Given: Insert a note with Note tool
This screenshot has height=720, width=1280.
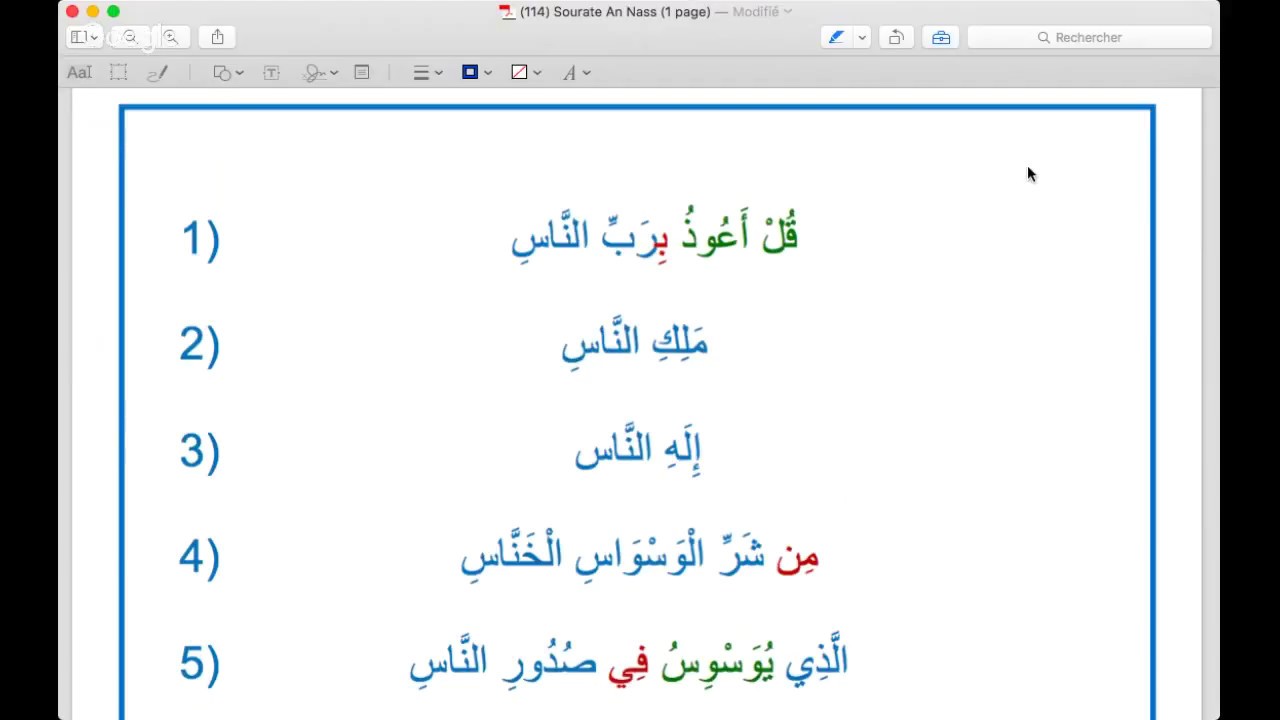Looking at the screenshot, I should point(362,72).
